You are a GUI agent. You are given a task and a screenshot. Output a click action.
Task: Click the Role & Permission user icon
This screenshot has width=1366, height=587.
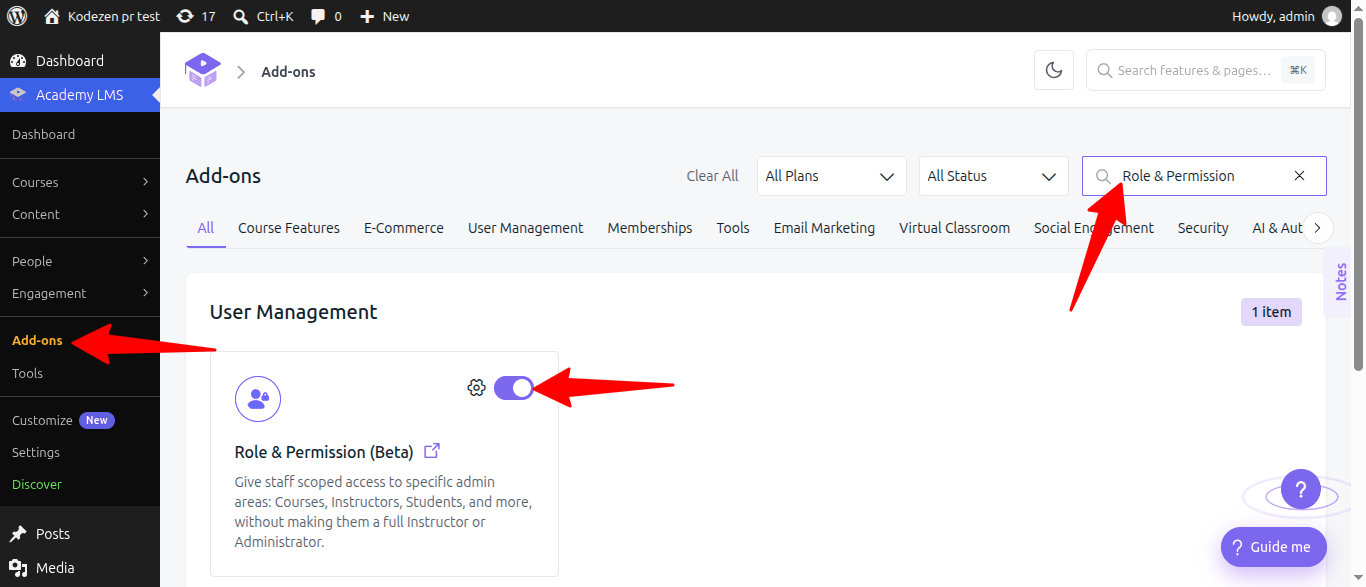click(x=258, y=399)
